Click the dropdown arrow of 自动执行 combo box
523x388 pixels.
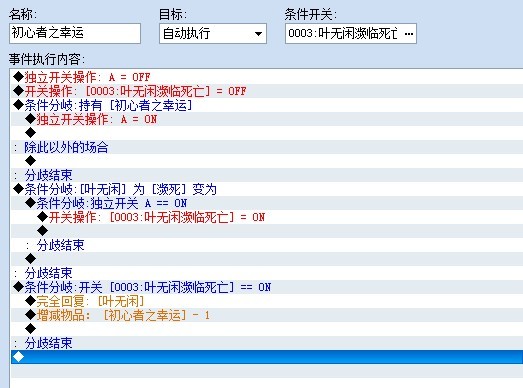pyautogui.click(x=258, y=34)
